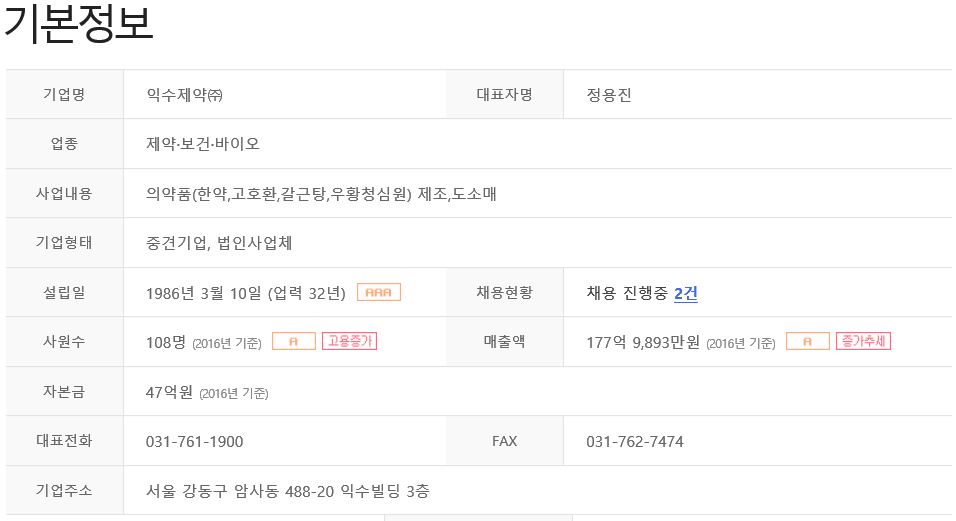Click the A grade badge next to 매출액 value
Viewport: 956px width, 521px height.
tap(808, 341)
